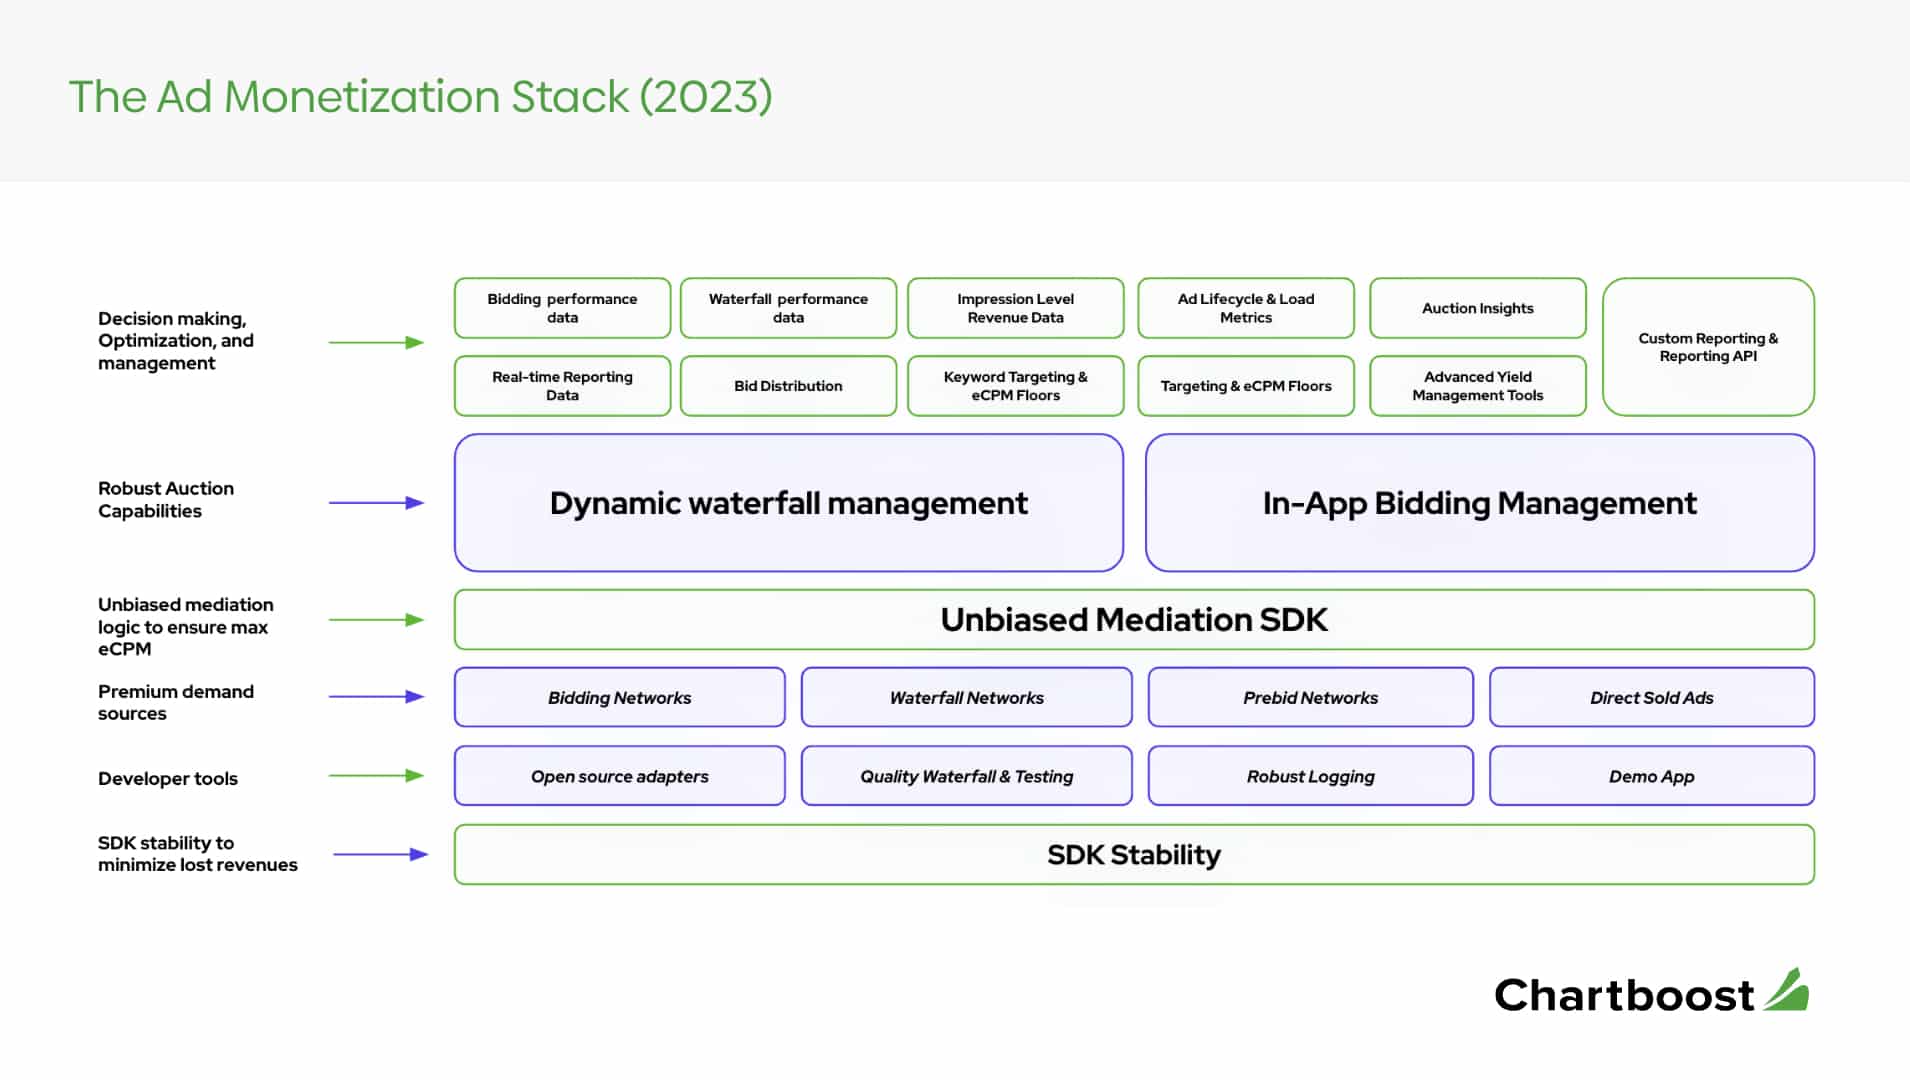Image resolution: width=1910 pixels, height=1080 pixels.
Task: Click the Waterfall Networks box
Action: point(967,697)
